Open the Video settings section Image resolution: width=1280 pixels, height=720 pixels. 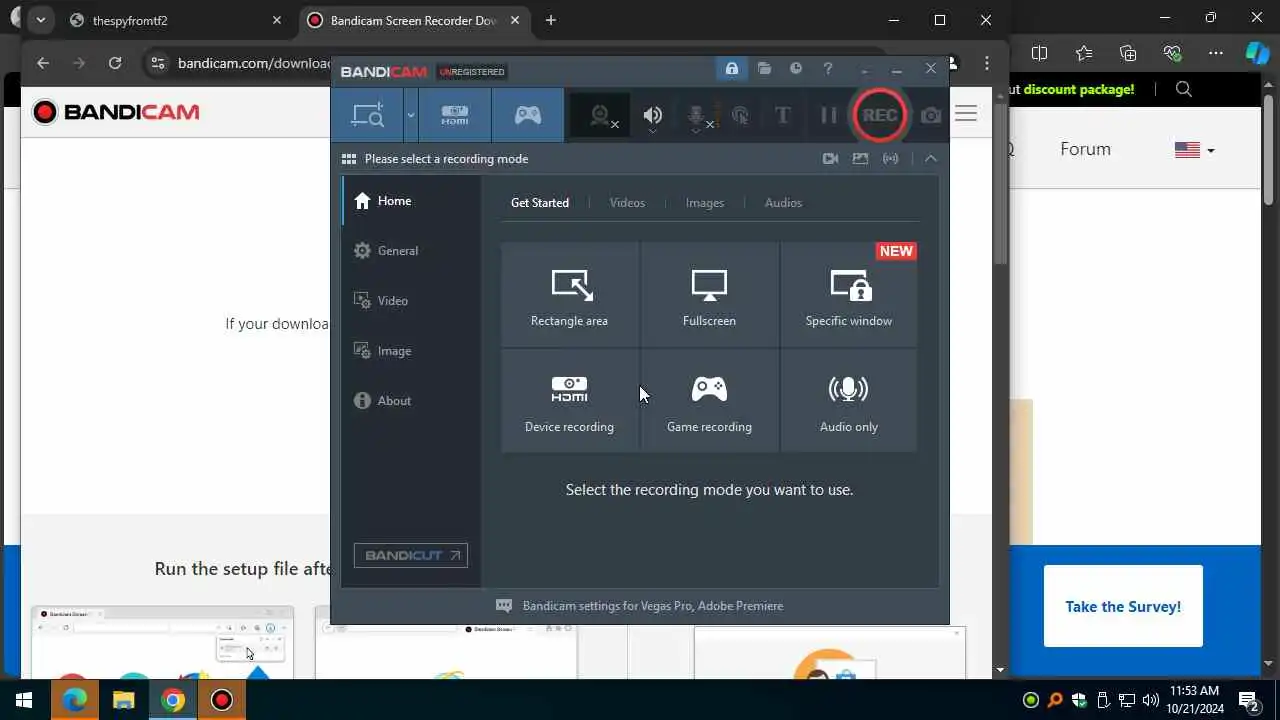point(412,301)
